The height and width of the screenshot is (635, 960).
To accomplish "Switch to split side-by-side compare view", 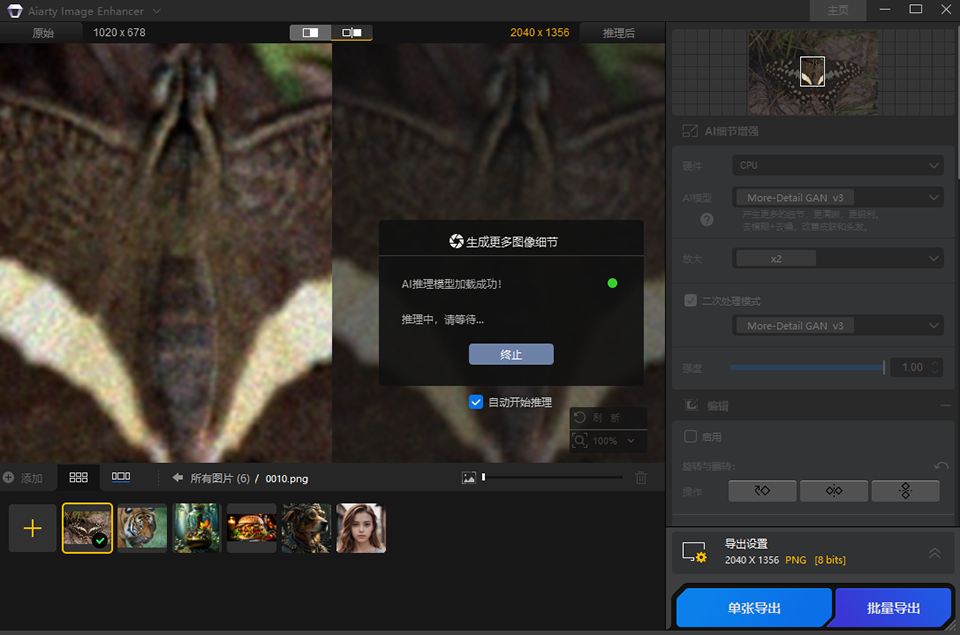I will tap(351, 32).
